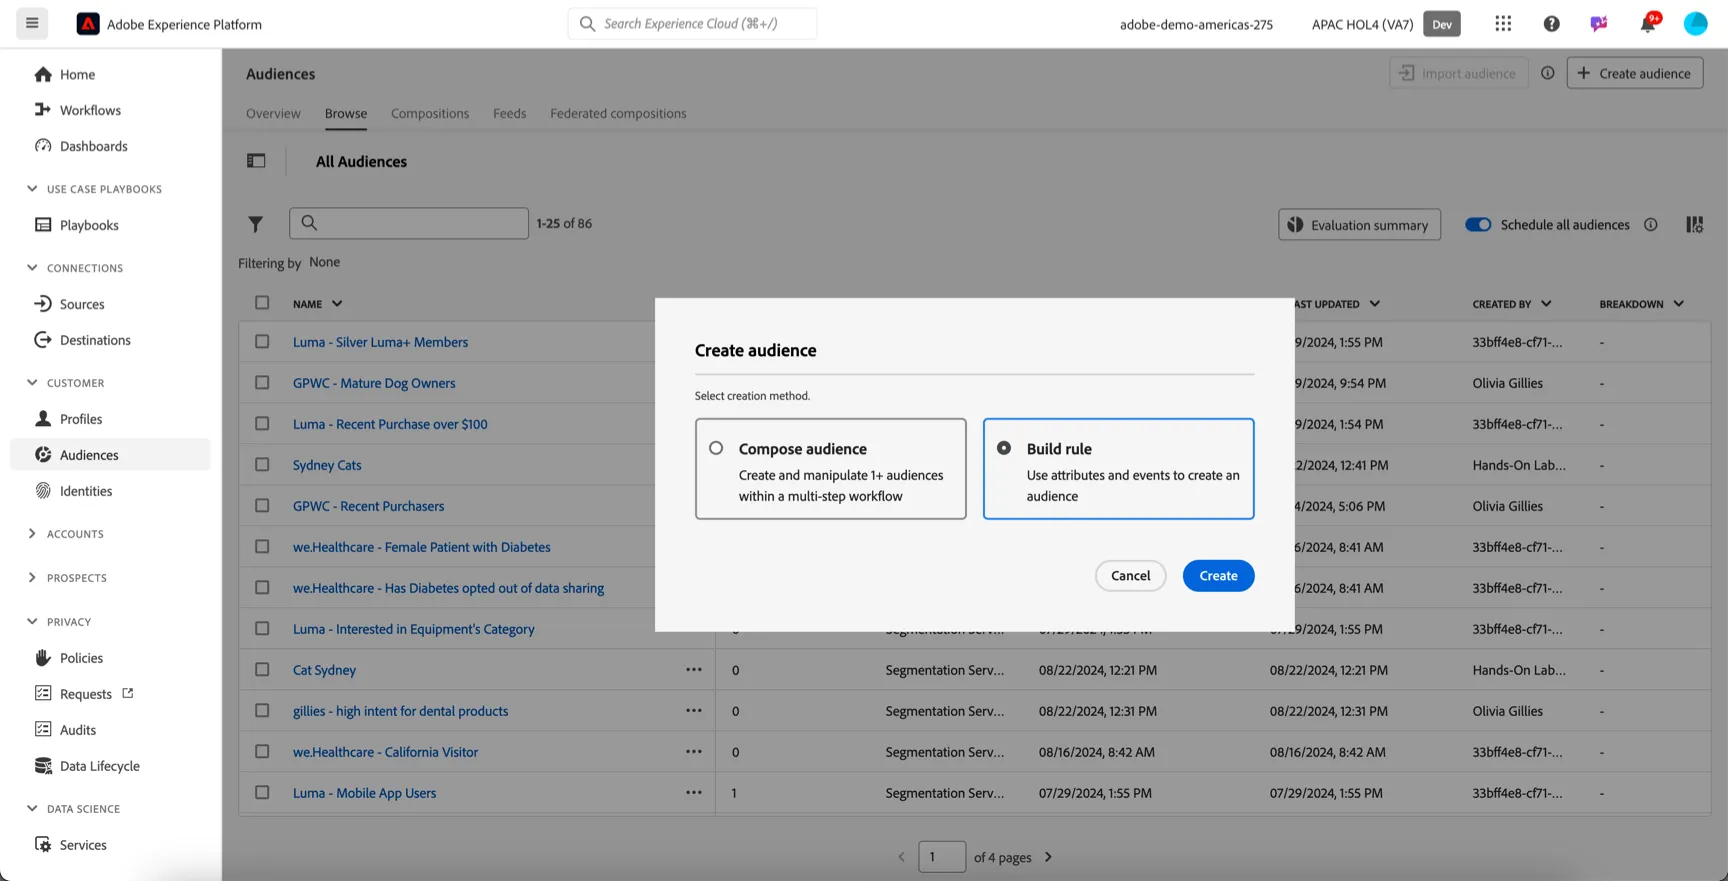Open the help question mark icon
This screenshot has width=1728, height=881.
1551,24
